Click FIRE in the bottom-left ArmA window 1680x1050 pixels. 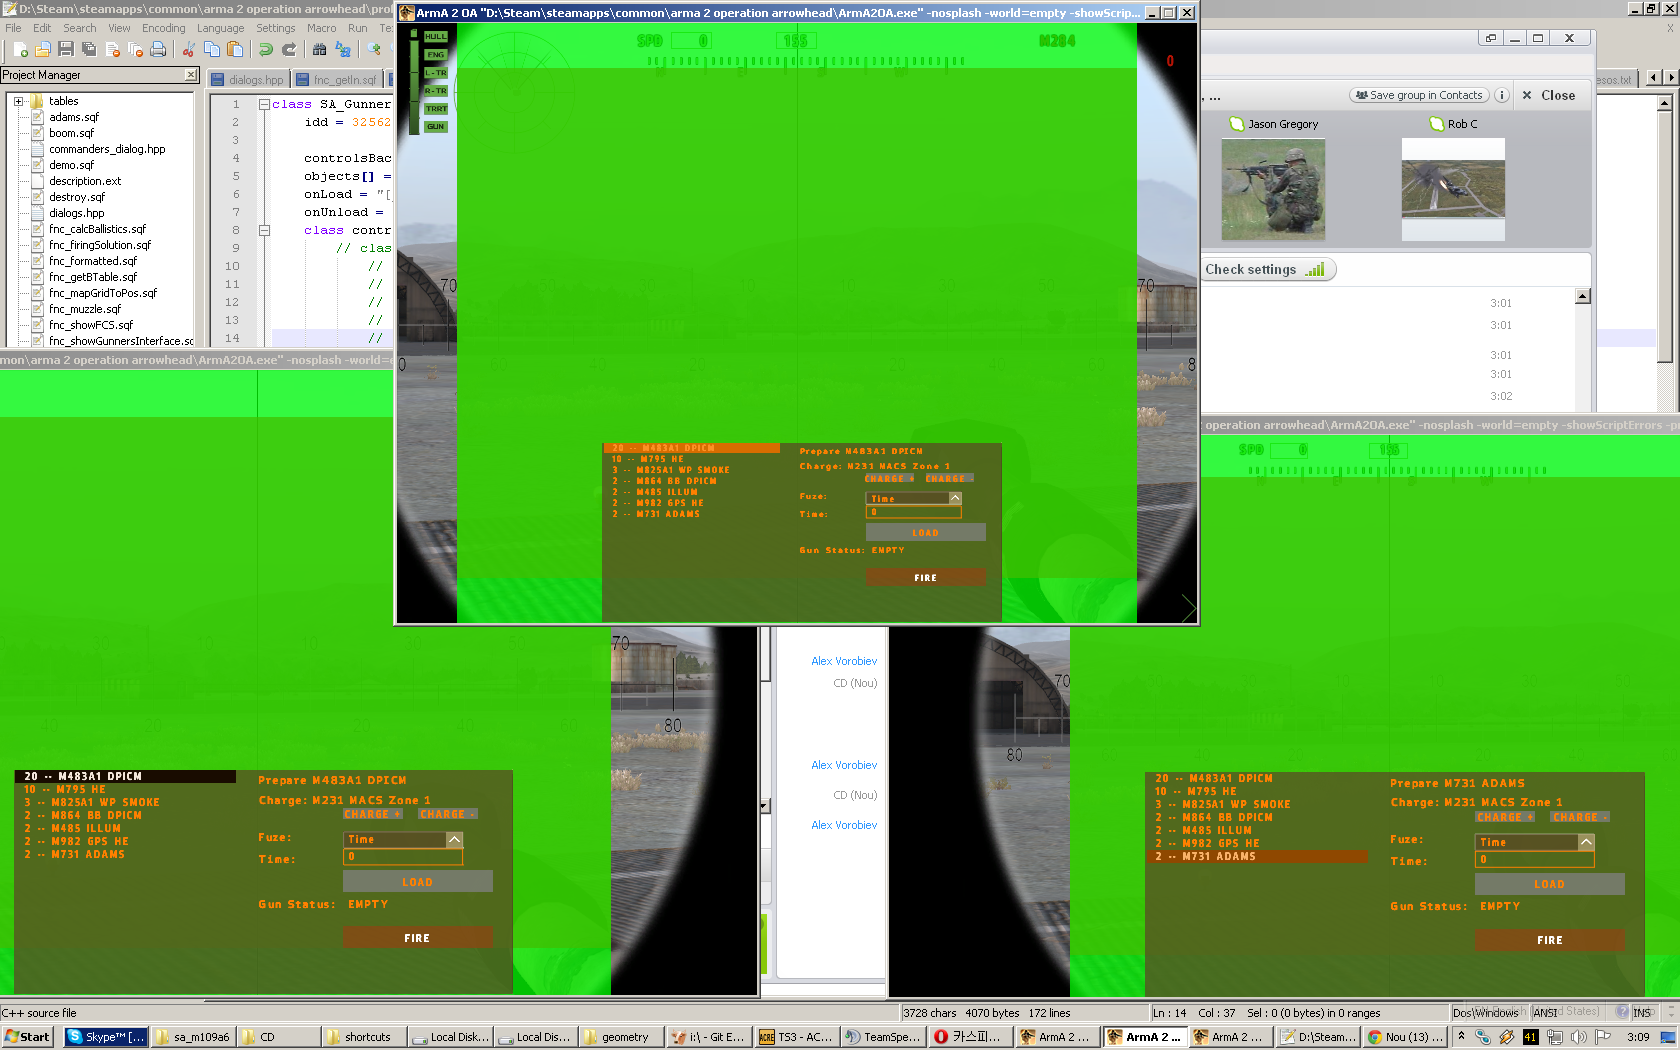[x=417, y=938]
